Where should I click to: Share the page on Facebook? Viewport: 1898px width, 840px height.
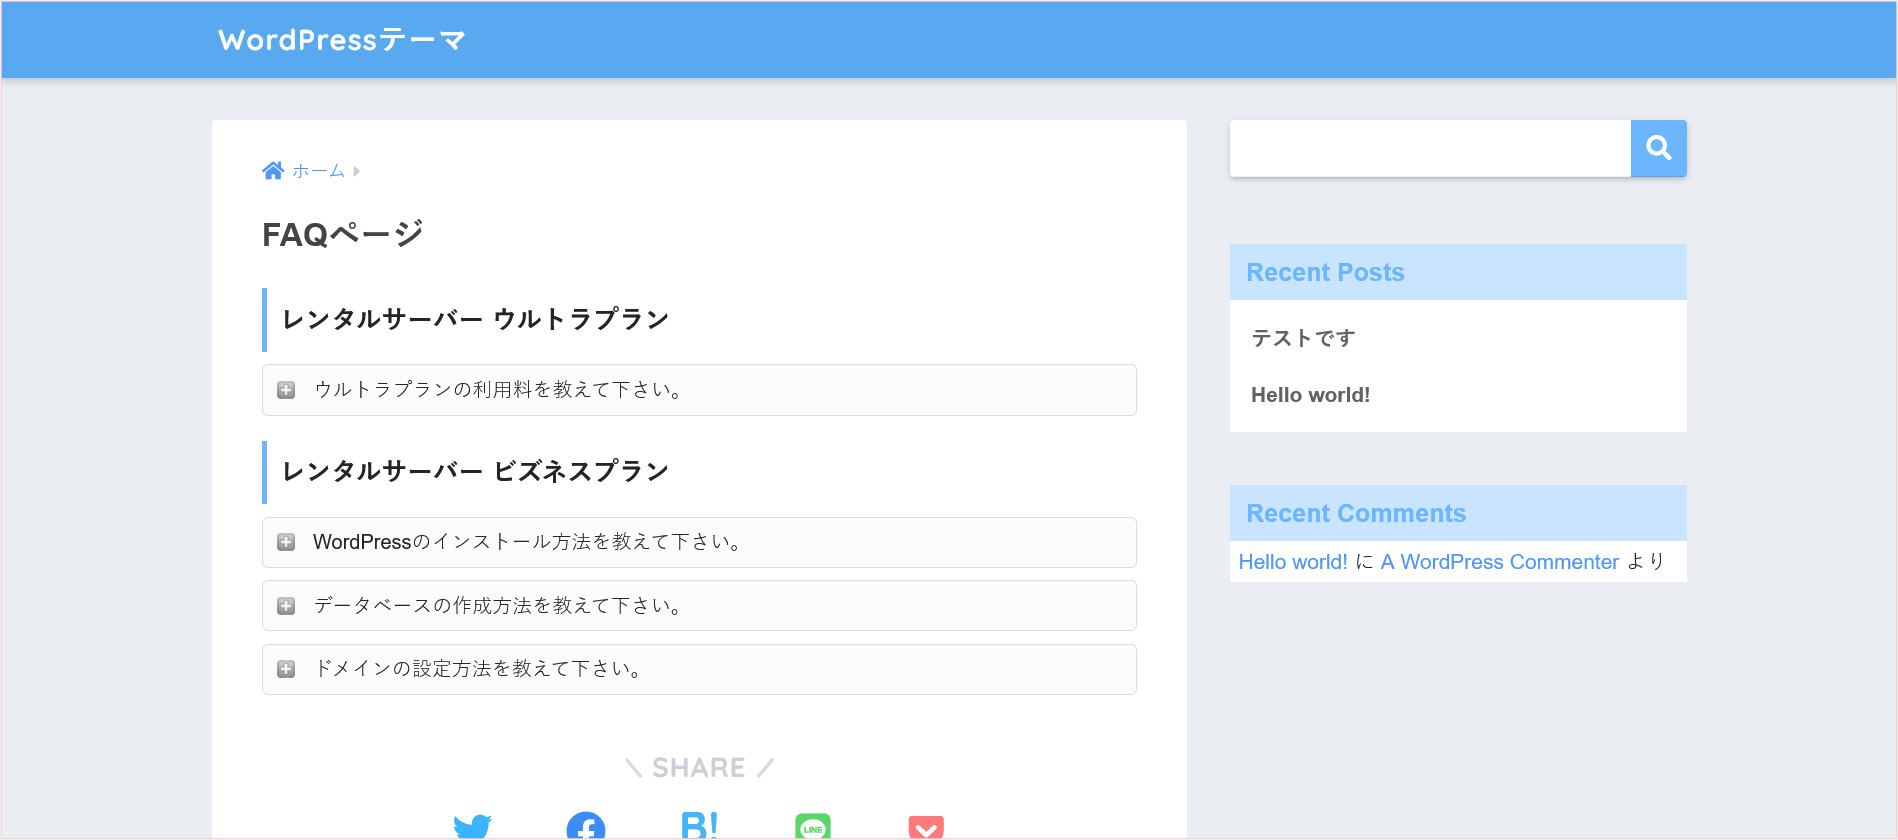point(586,826)
